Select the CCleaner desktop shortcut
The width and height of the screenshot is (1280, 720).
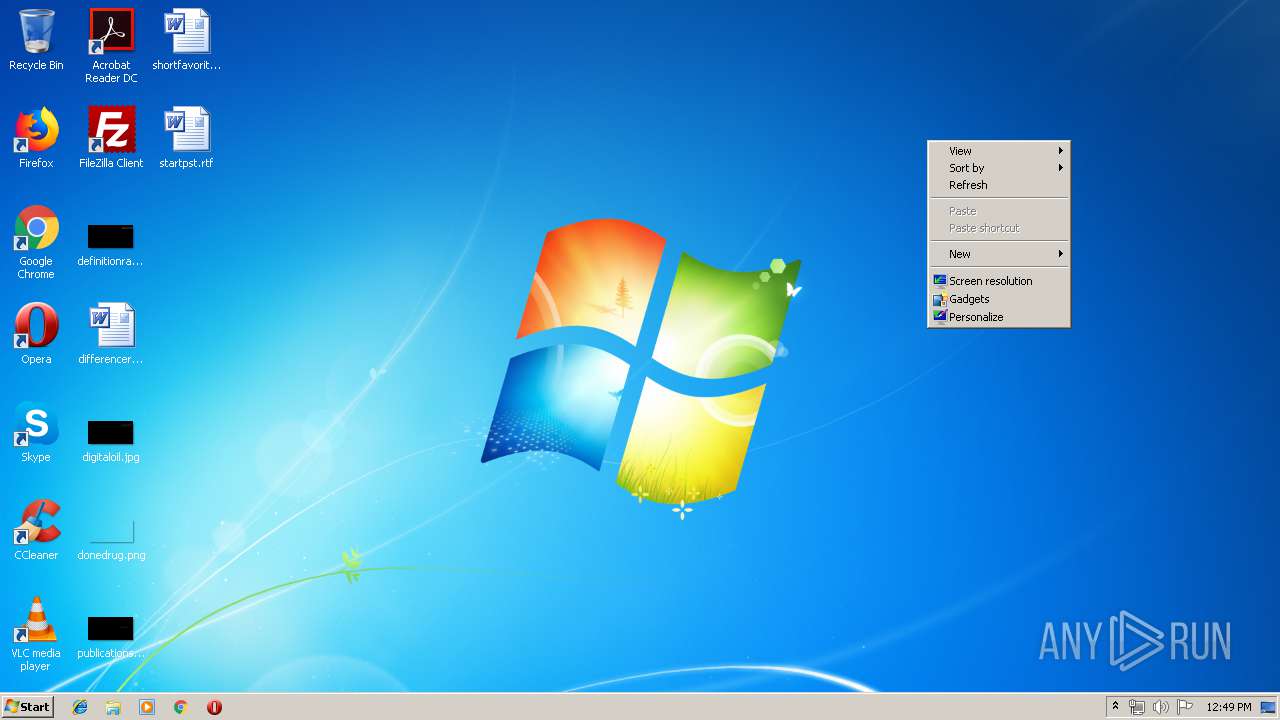pos(36,530)
